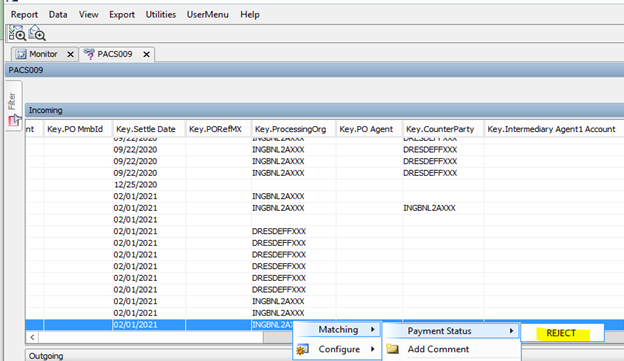This screenshot has width=624, height=361.
Task: Click the Configure gear icon
Action: pos(302,349)
